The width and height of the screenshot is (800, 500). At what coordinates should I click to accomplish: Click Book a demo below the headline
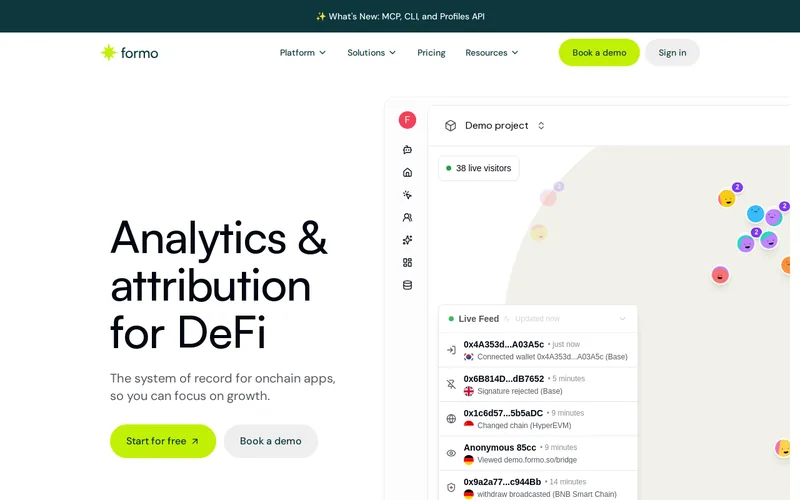[x=270, y=441]
